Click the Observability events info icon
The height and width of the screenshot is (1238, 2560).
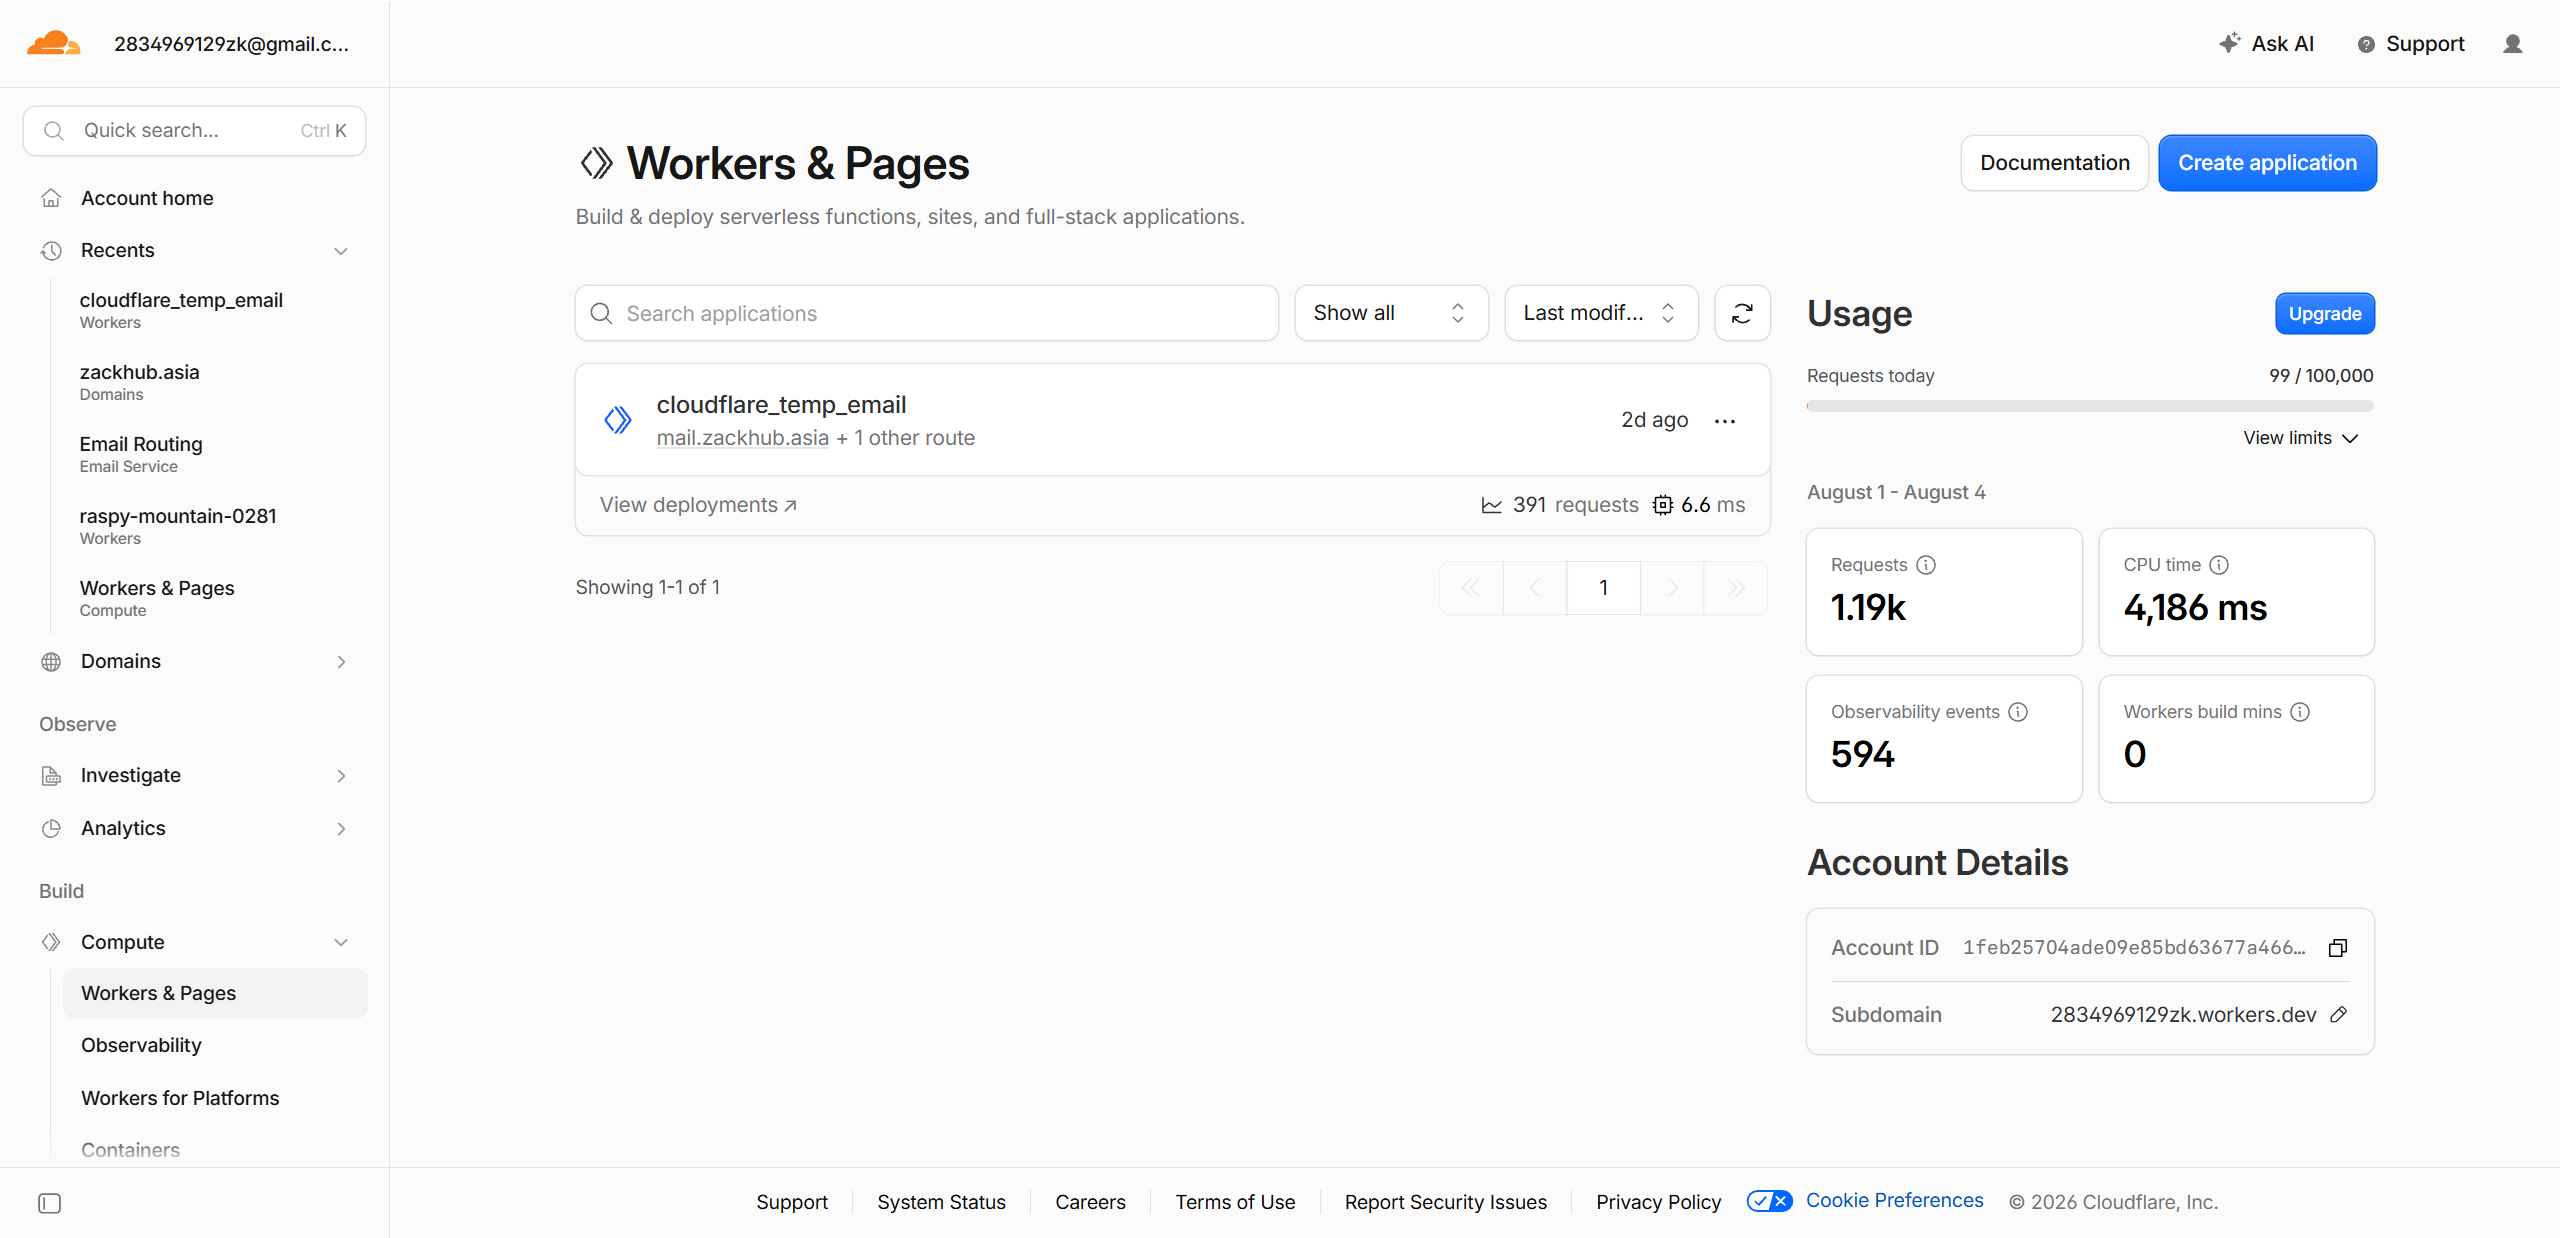2018,712
